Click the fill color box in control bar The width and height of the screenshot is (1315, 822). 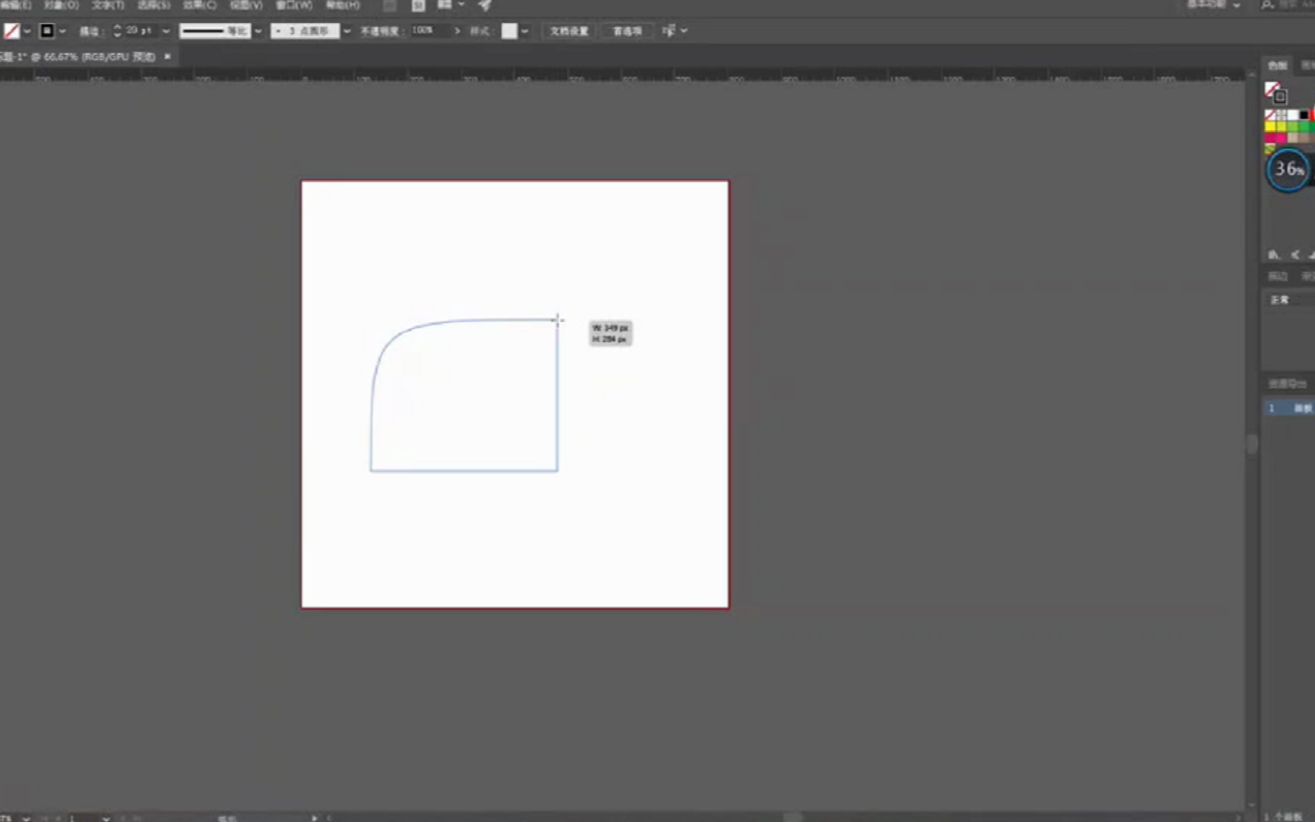(x=11, y=31)
